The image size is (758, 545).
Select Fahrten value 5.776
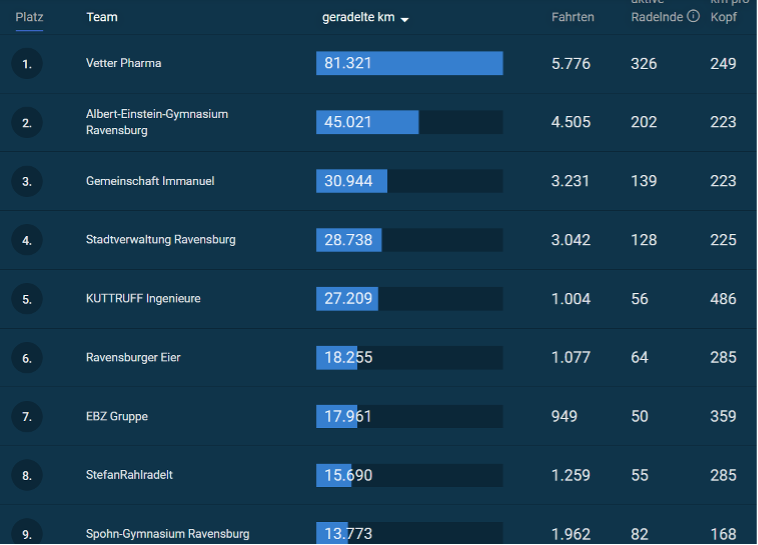pyautogui.click(x=571, y=63)
